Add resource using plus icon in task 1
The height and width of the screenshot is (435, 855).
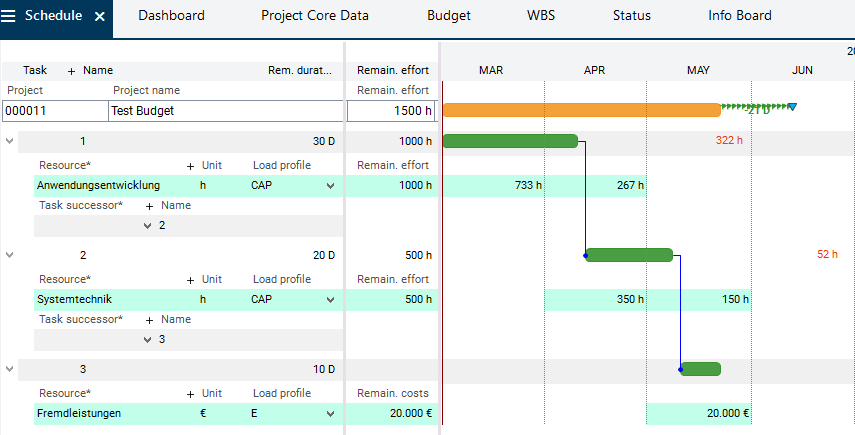click(190, 165)
